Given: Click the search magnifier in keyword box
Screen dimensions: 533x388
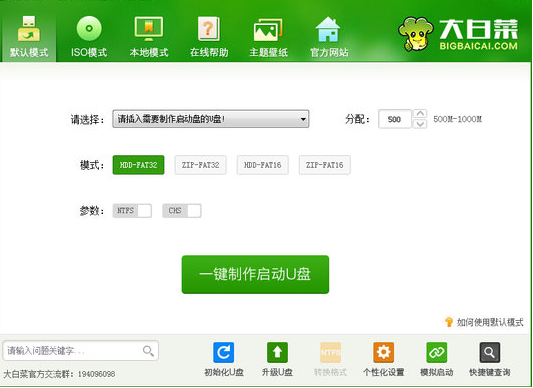Looking at the screenshot, I should 148,351.
